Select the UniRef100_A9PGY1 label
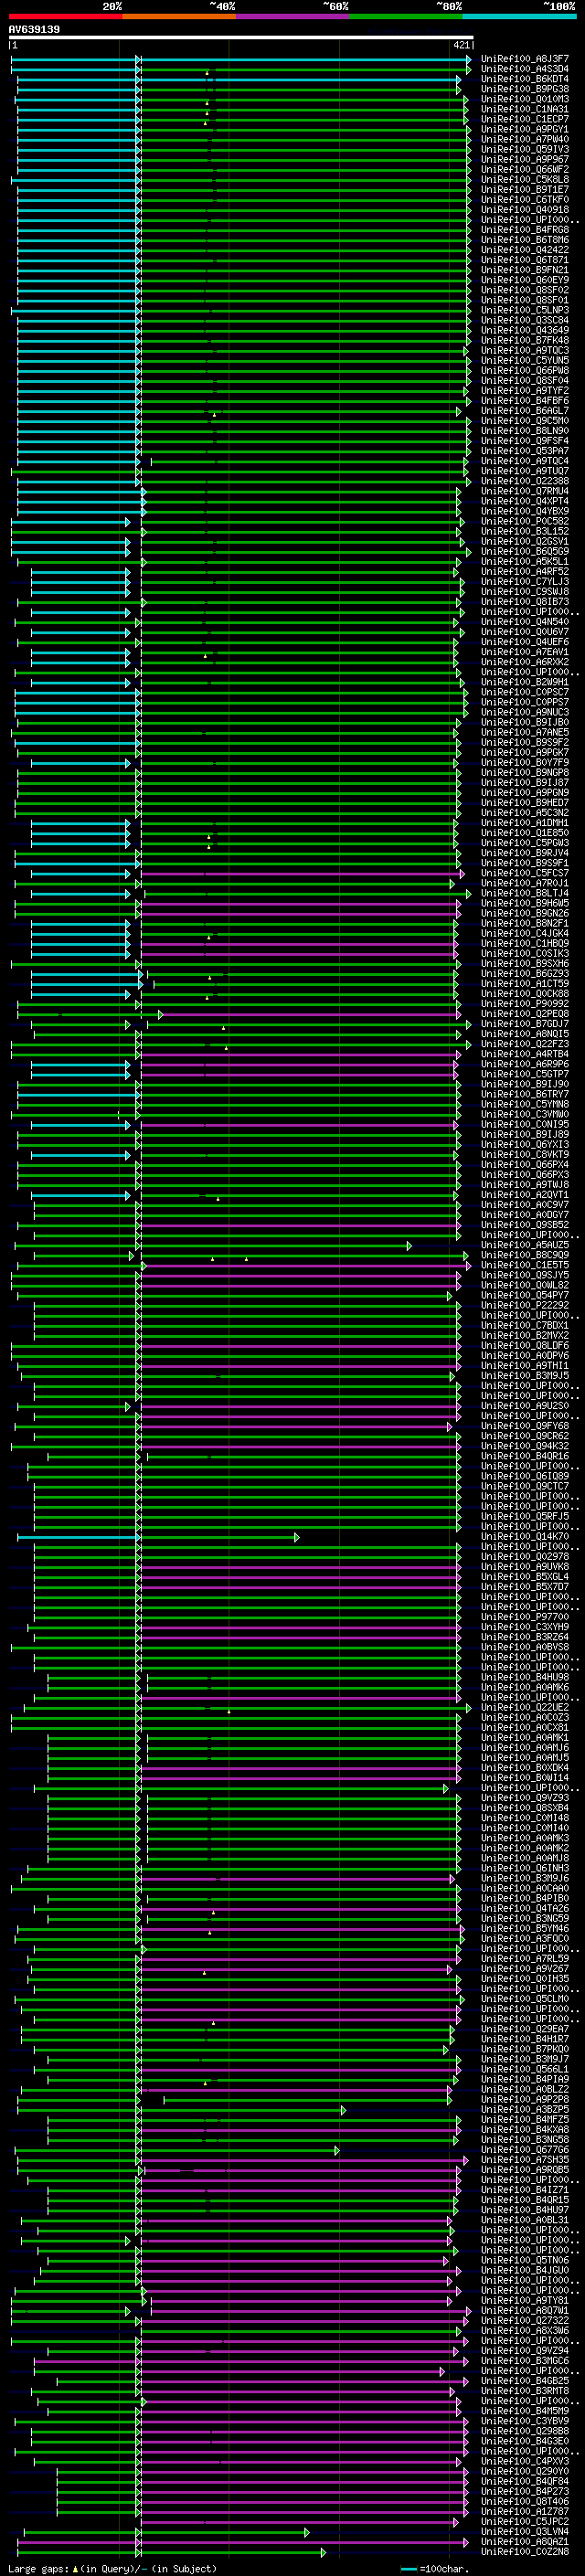The width and height of the screenshot is (585, 2576). click(525, 129)
